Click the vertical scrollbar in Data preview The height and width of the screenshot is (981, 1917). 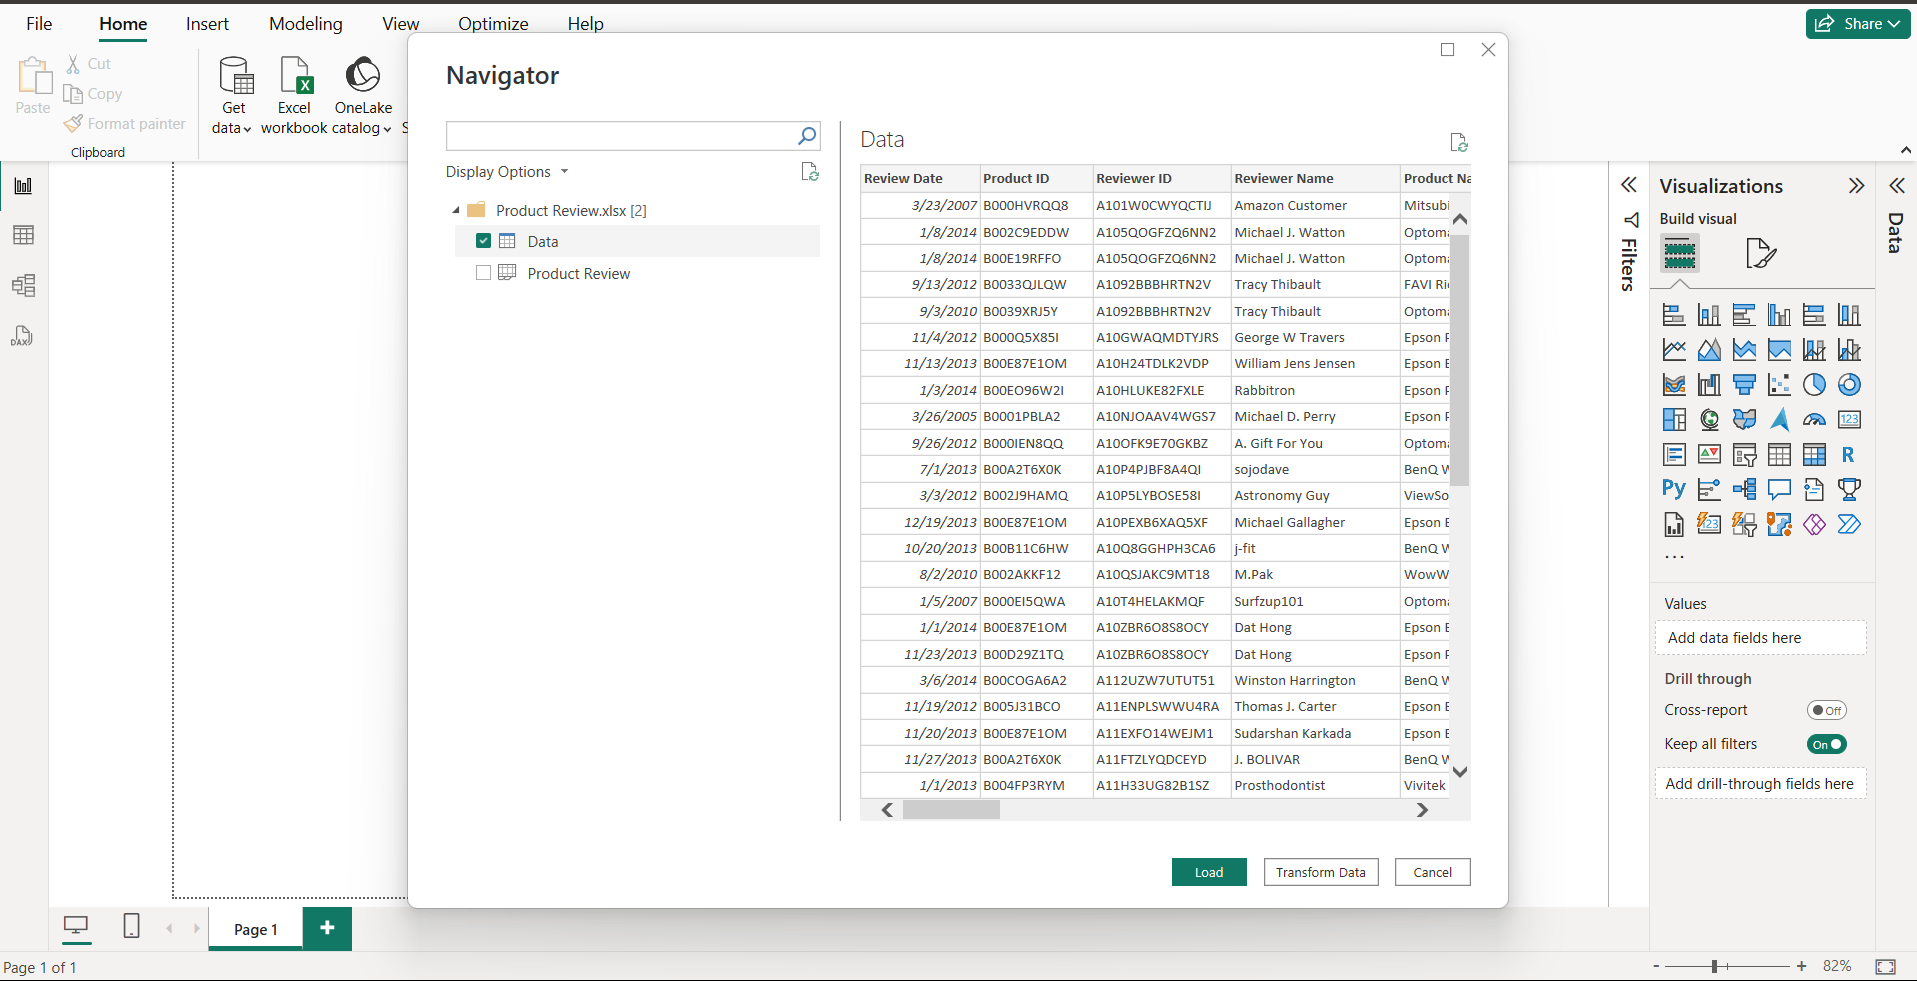[1460, 360]
